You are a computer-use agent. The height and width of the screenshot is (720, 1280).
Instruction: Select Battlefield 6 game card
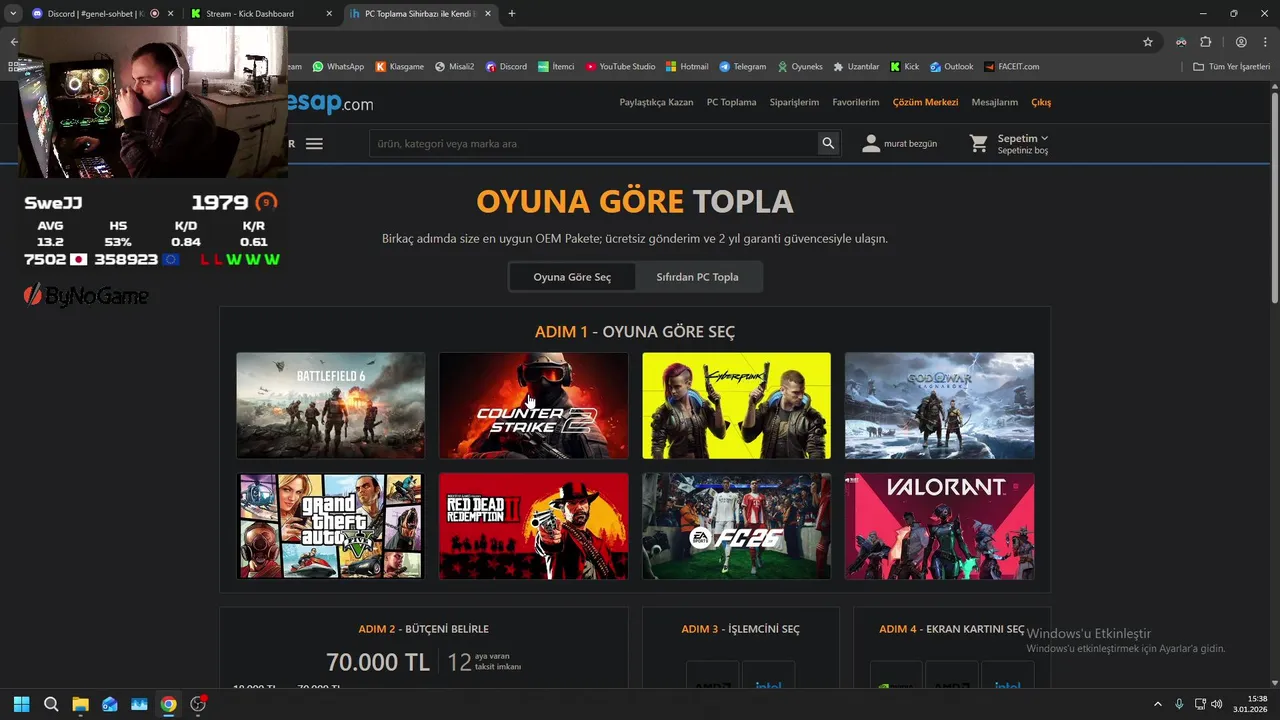coord(330,405)
